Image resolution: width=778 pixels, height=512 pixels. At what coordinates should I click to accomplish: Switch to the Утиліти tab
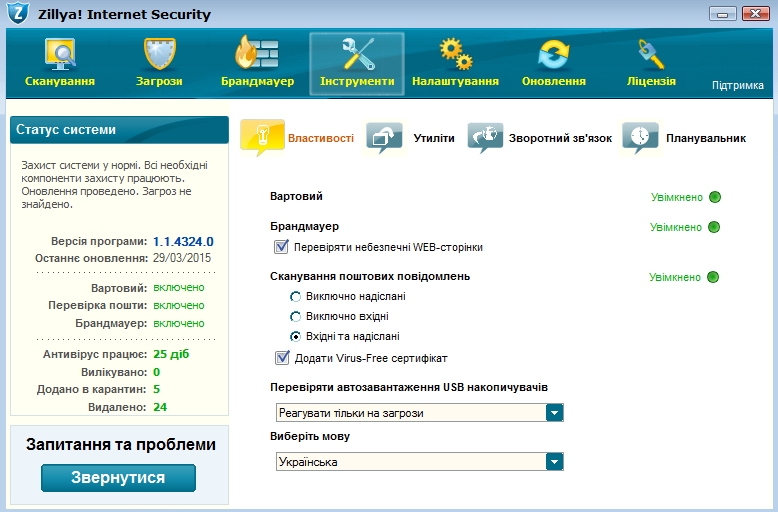(x=410, y=138)
